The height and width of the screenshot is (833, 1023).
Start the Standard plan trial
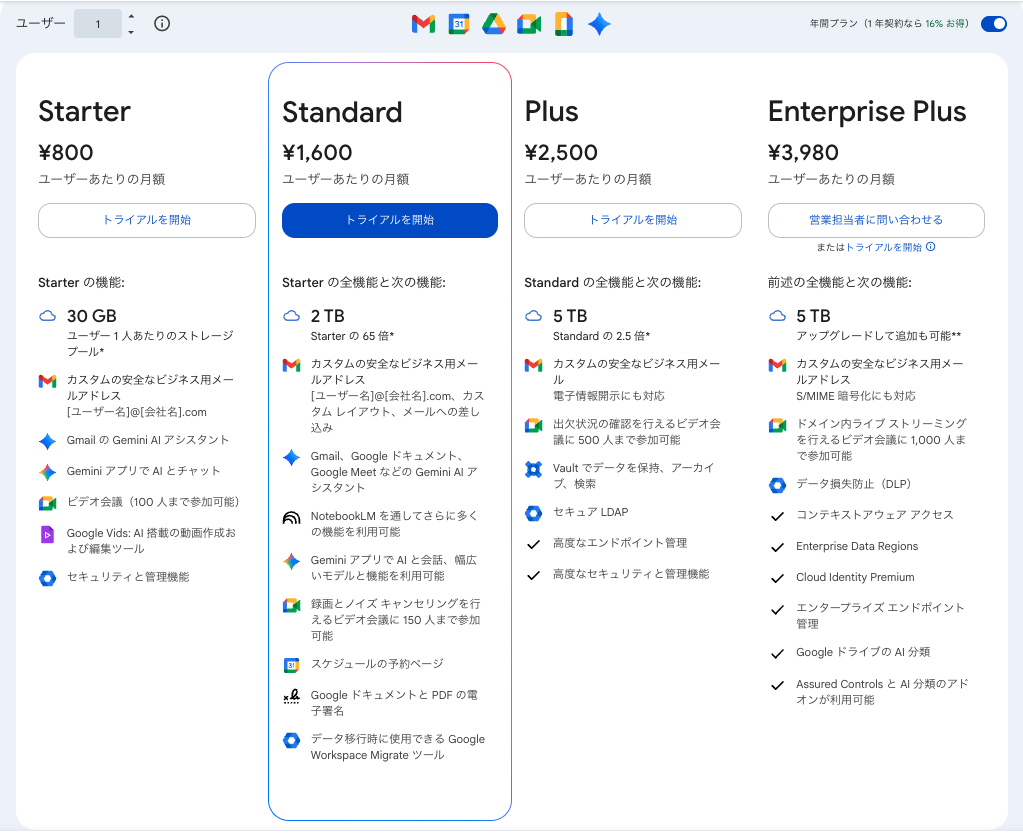click(x=389, y=220)
